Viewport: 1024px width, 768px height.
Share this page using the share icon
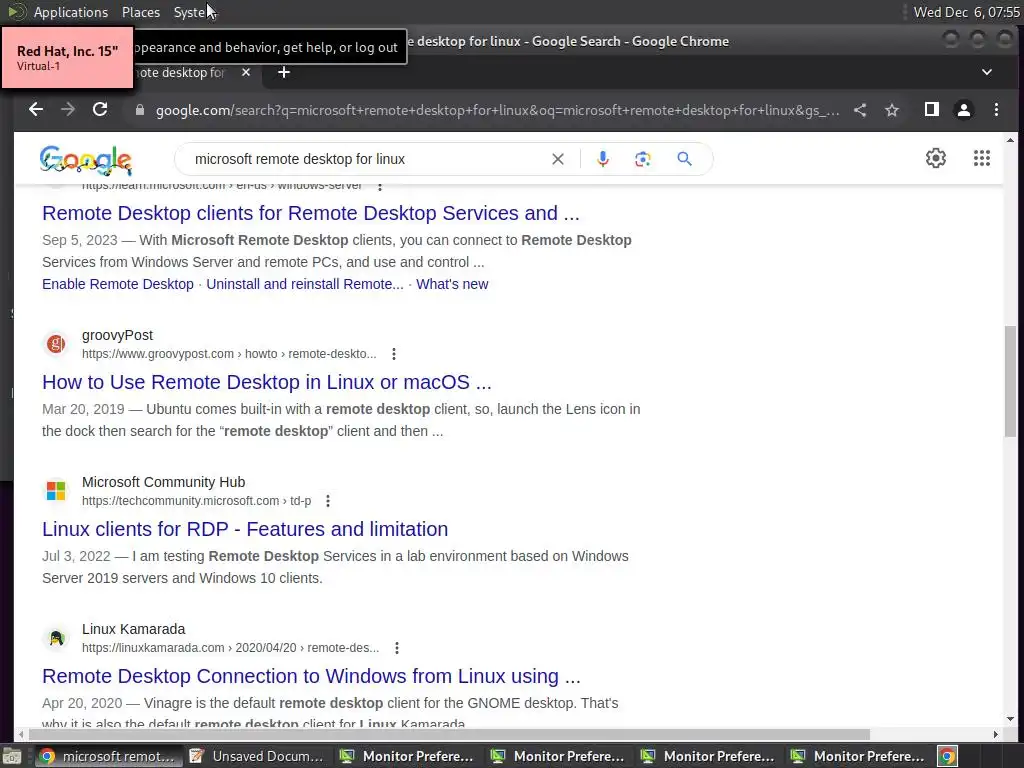coord(860,110)
